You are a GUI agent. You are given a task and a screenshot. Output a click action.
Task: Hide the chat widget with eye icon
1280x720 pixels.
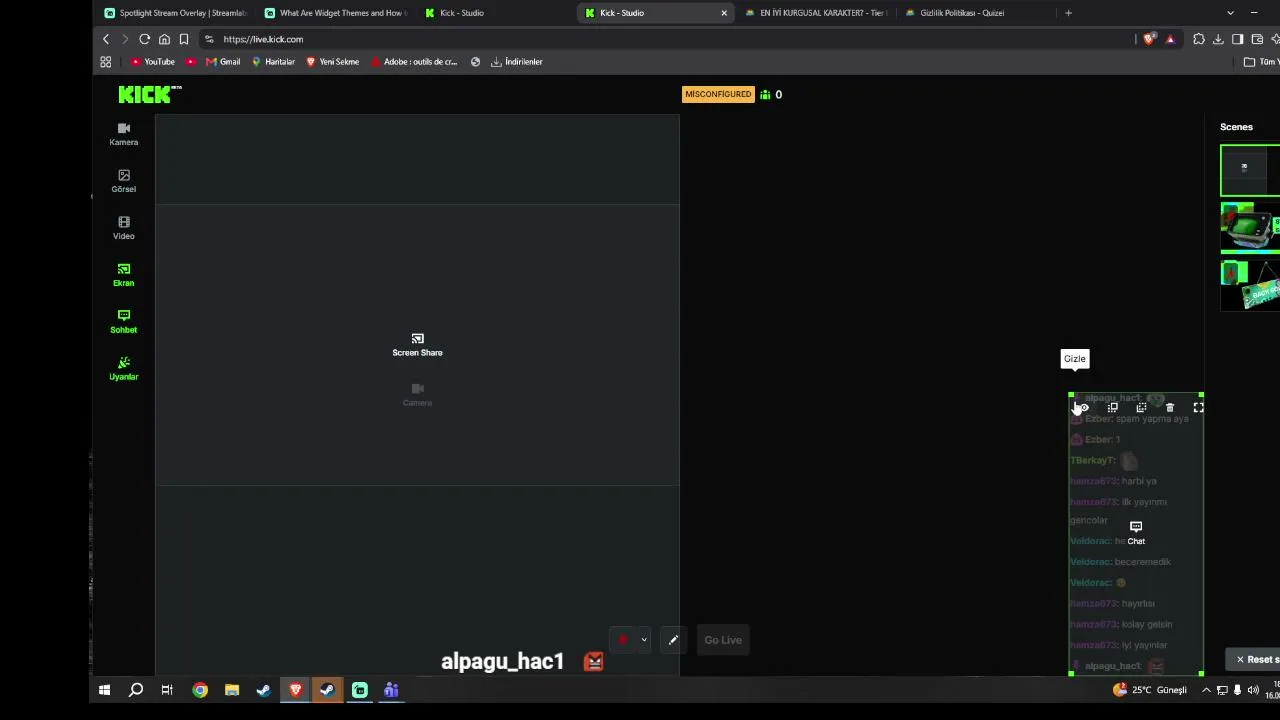click(1083, 408)
